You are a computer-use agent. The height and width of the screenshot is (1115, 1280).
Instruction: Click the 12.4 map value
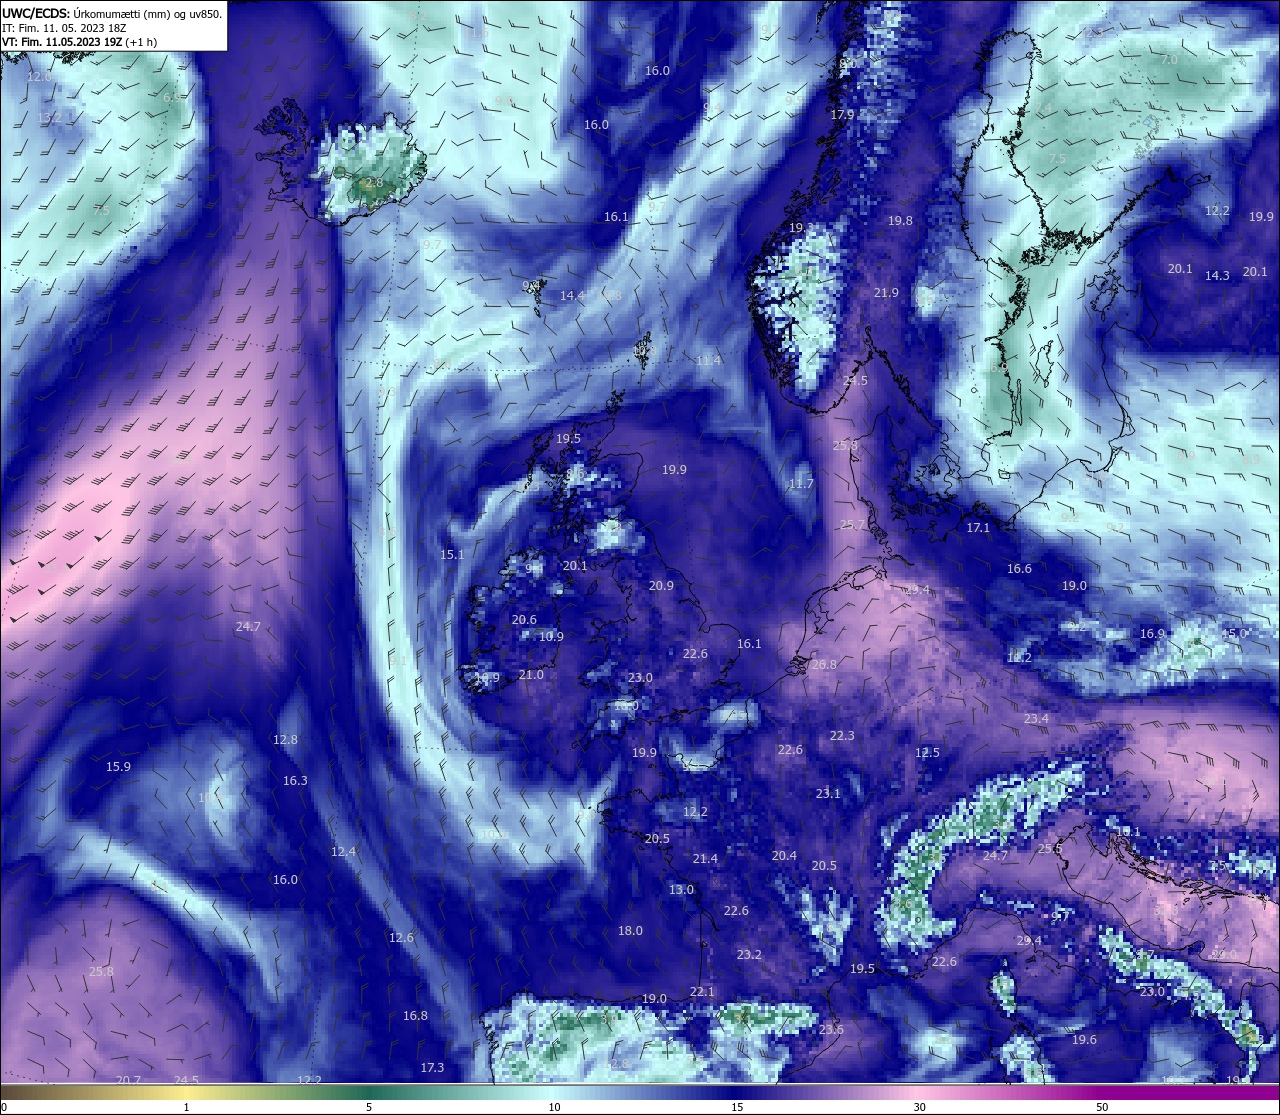click(343, 852)
